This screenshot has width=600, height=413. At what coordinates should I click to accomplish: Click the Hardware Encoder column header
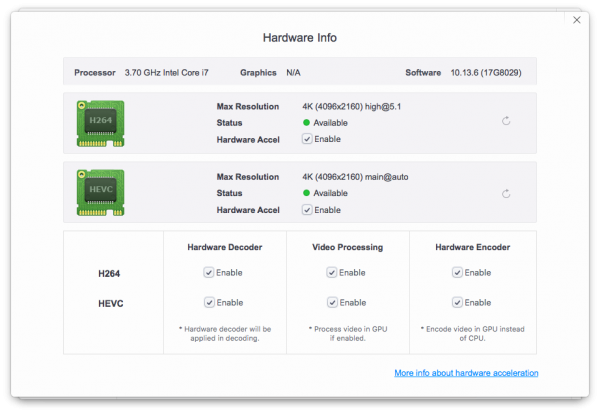472,246
